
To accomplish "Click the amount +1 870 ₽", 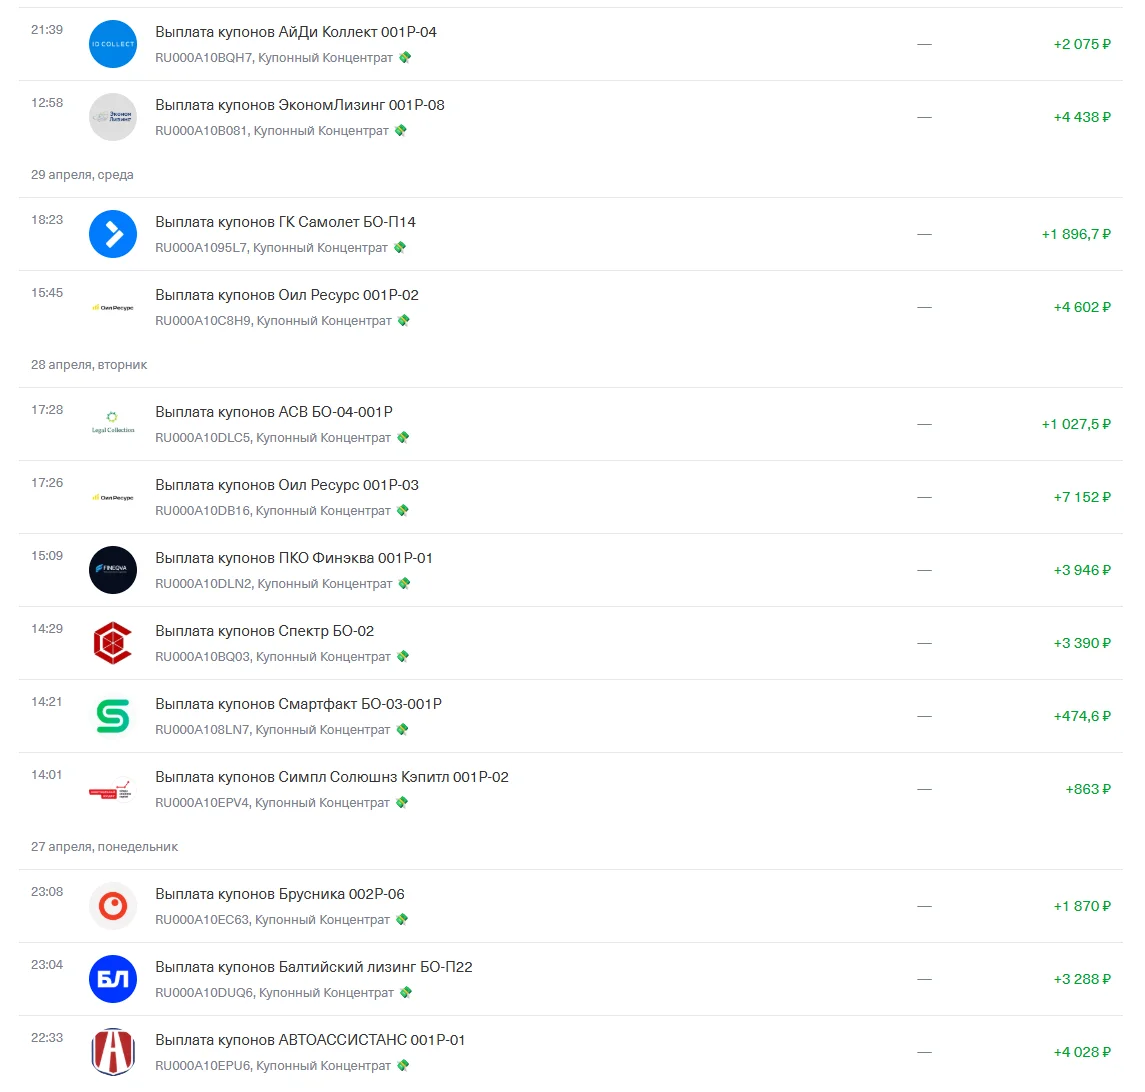I will 1081,906.
